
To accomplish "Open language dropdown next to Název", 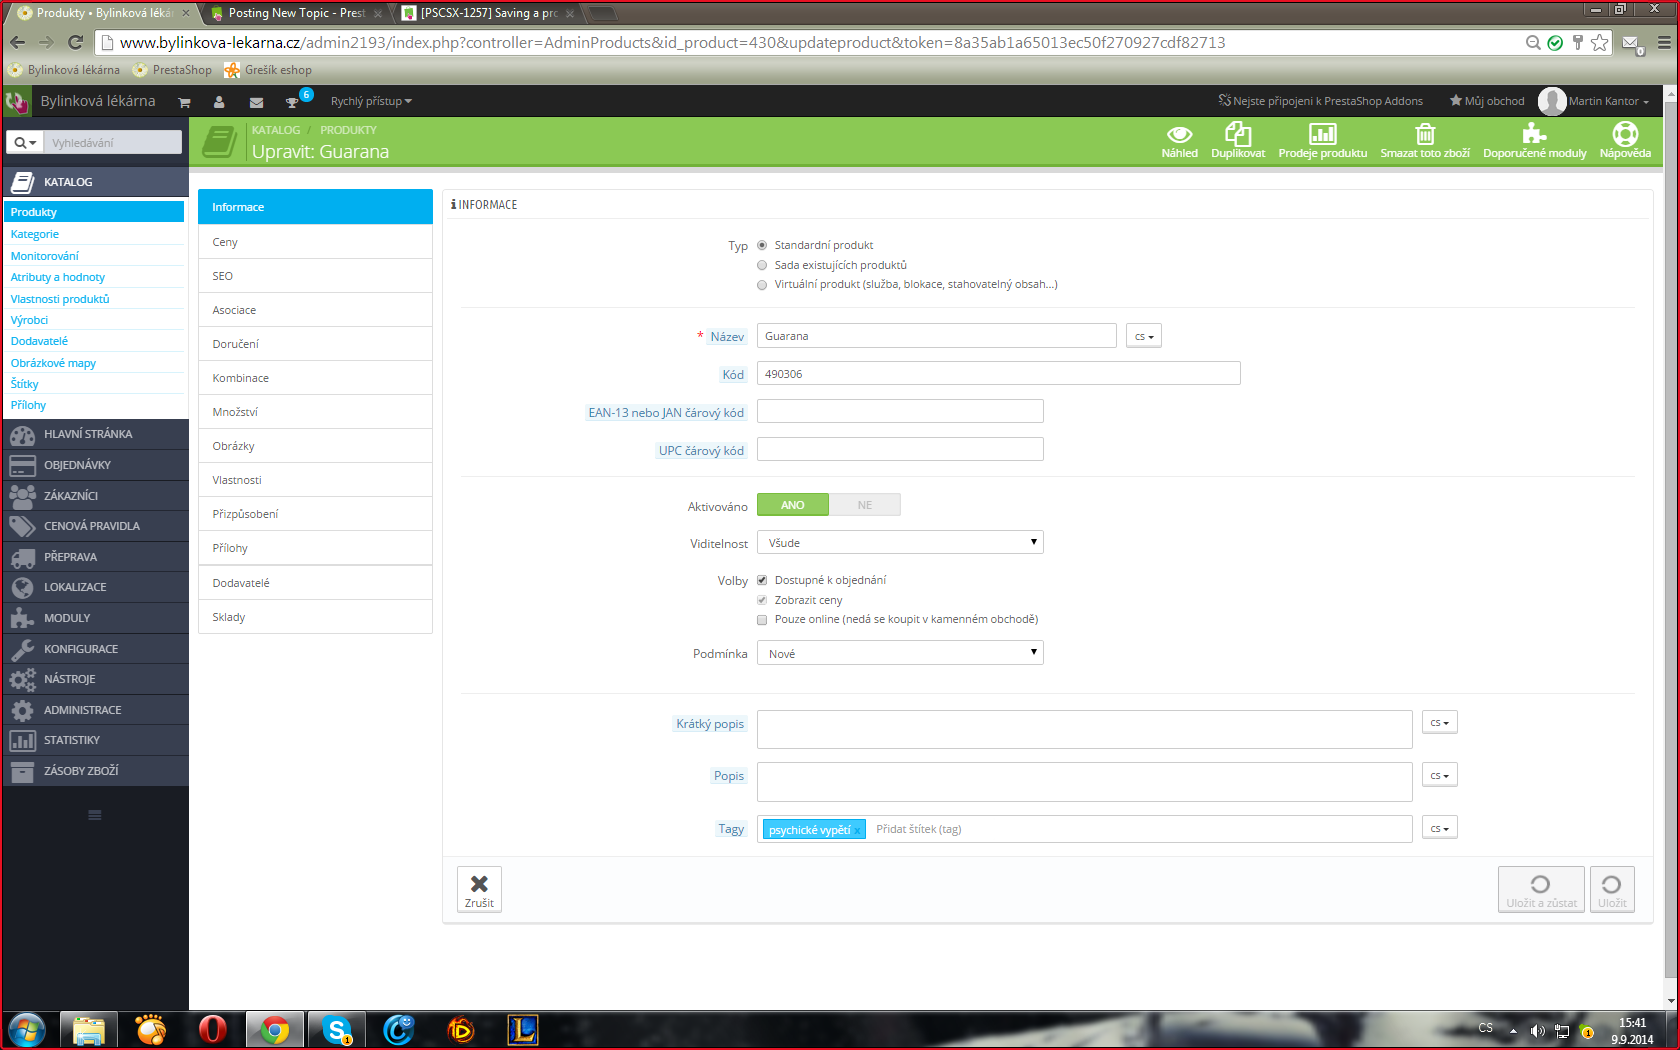I will 1144,336.
